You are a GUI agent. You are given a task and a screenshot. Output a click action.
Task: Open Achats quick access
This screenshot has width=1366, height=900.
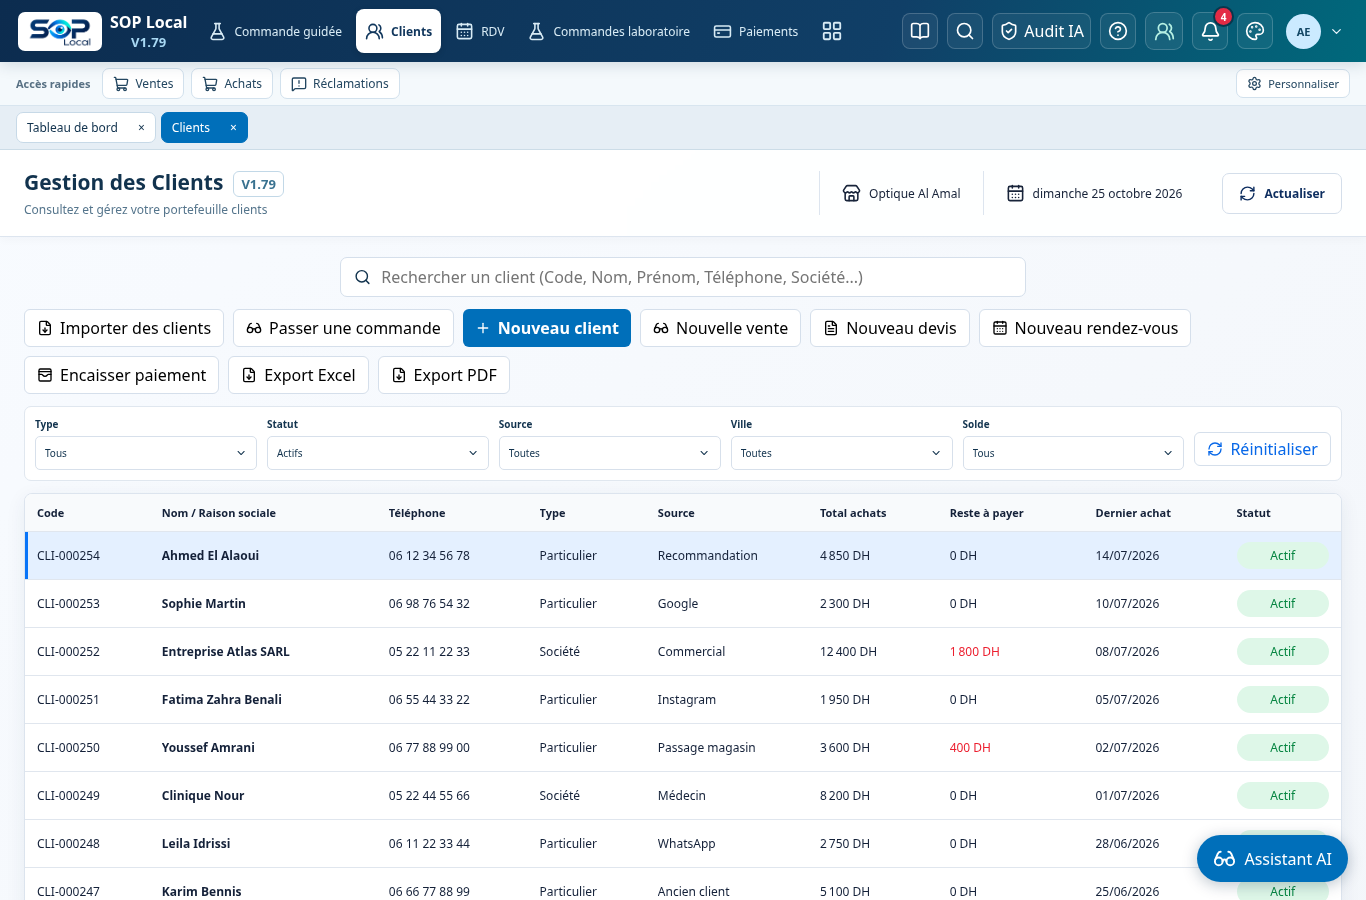click(x=232, y=84)
